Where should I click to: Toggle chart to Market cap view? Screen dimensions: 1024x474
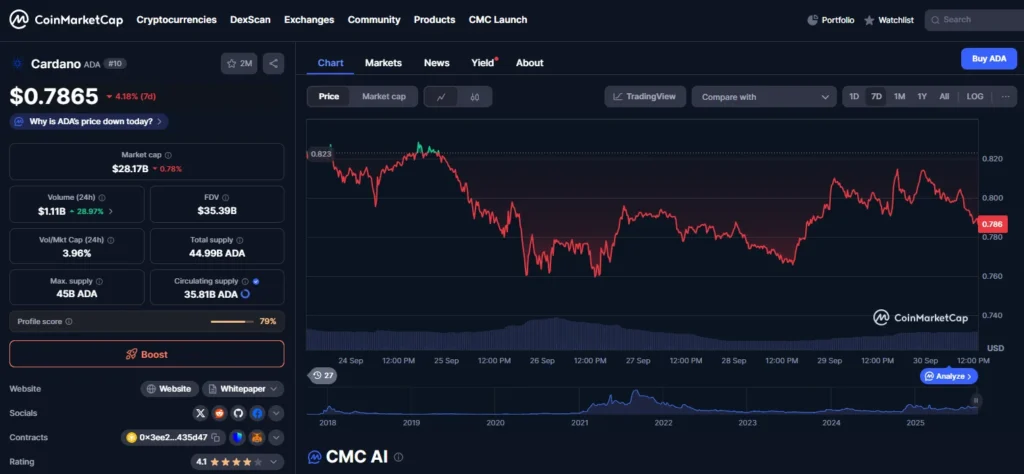pos(383,97)
